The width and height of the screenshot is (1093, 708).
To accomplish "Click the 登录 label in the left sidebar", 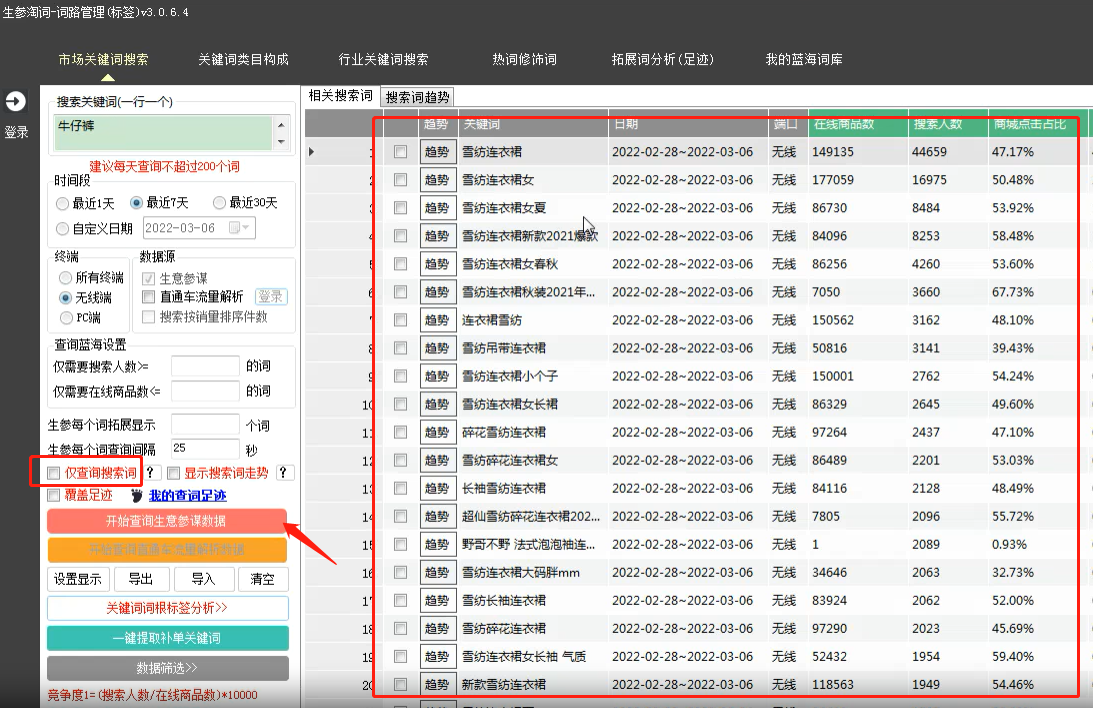I will coord(16,132).
